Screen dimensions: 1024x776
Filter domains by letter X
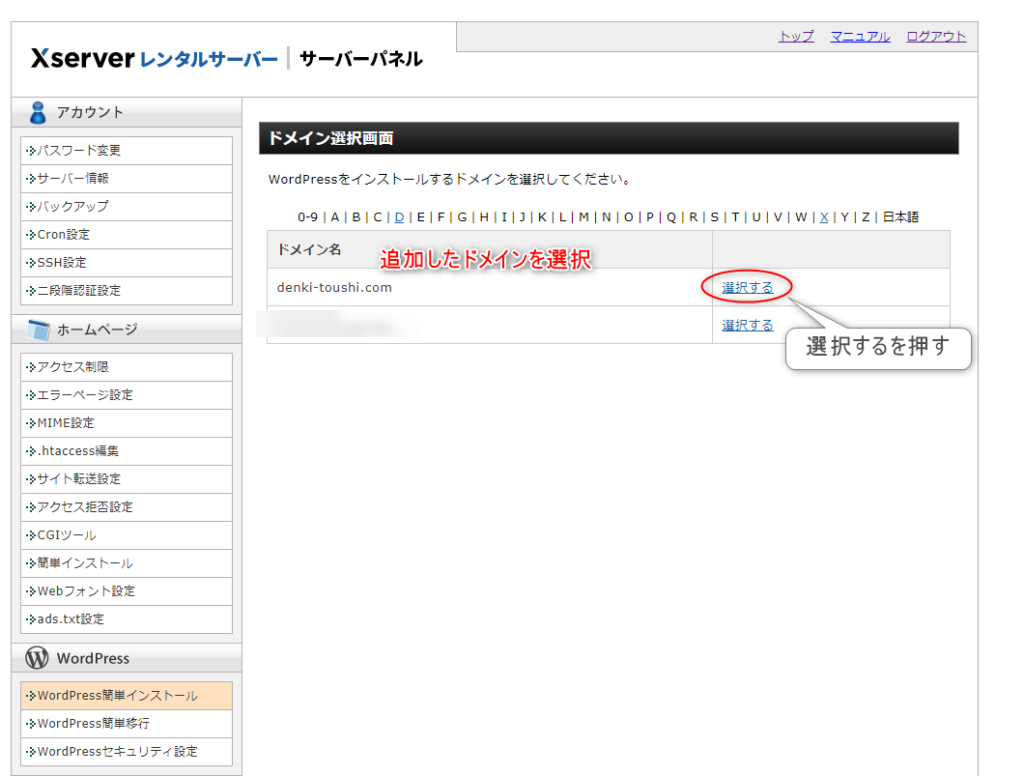point(824,217)
